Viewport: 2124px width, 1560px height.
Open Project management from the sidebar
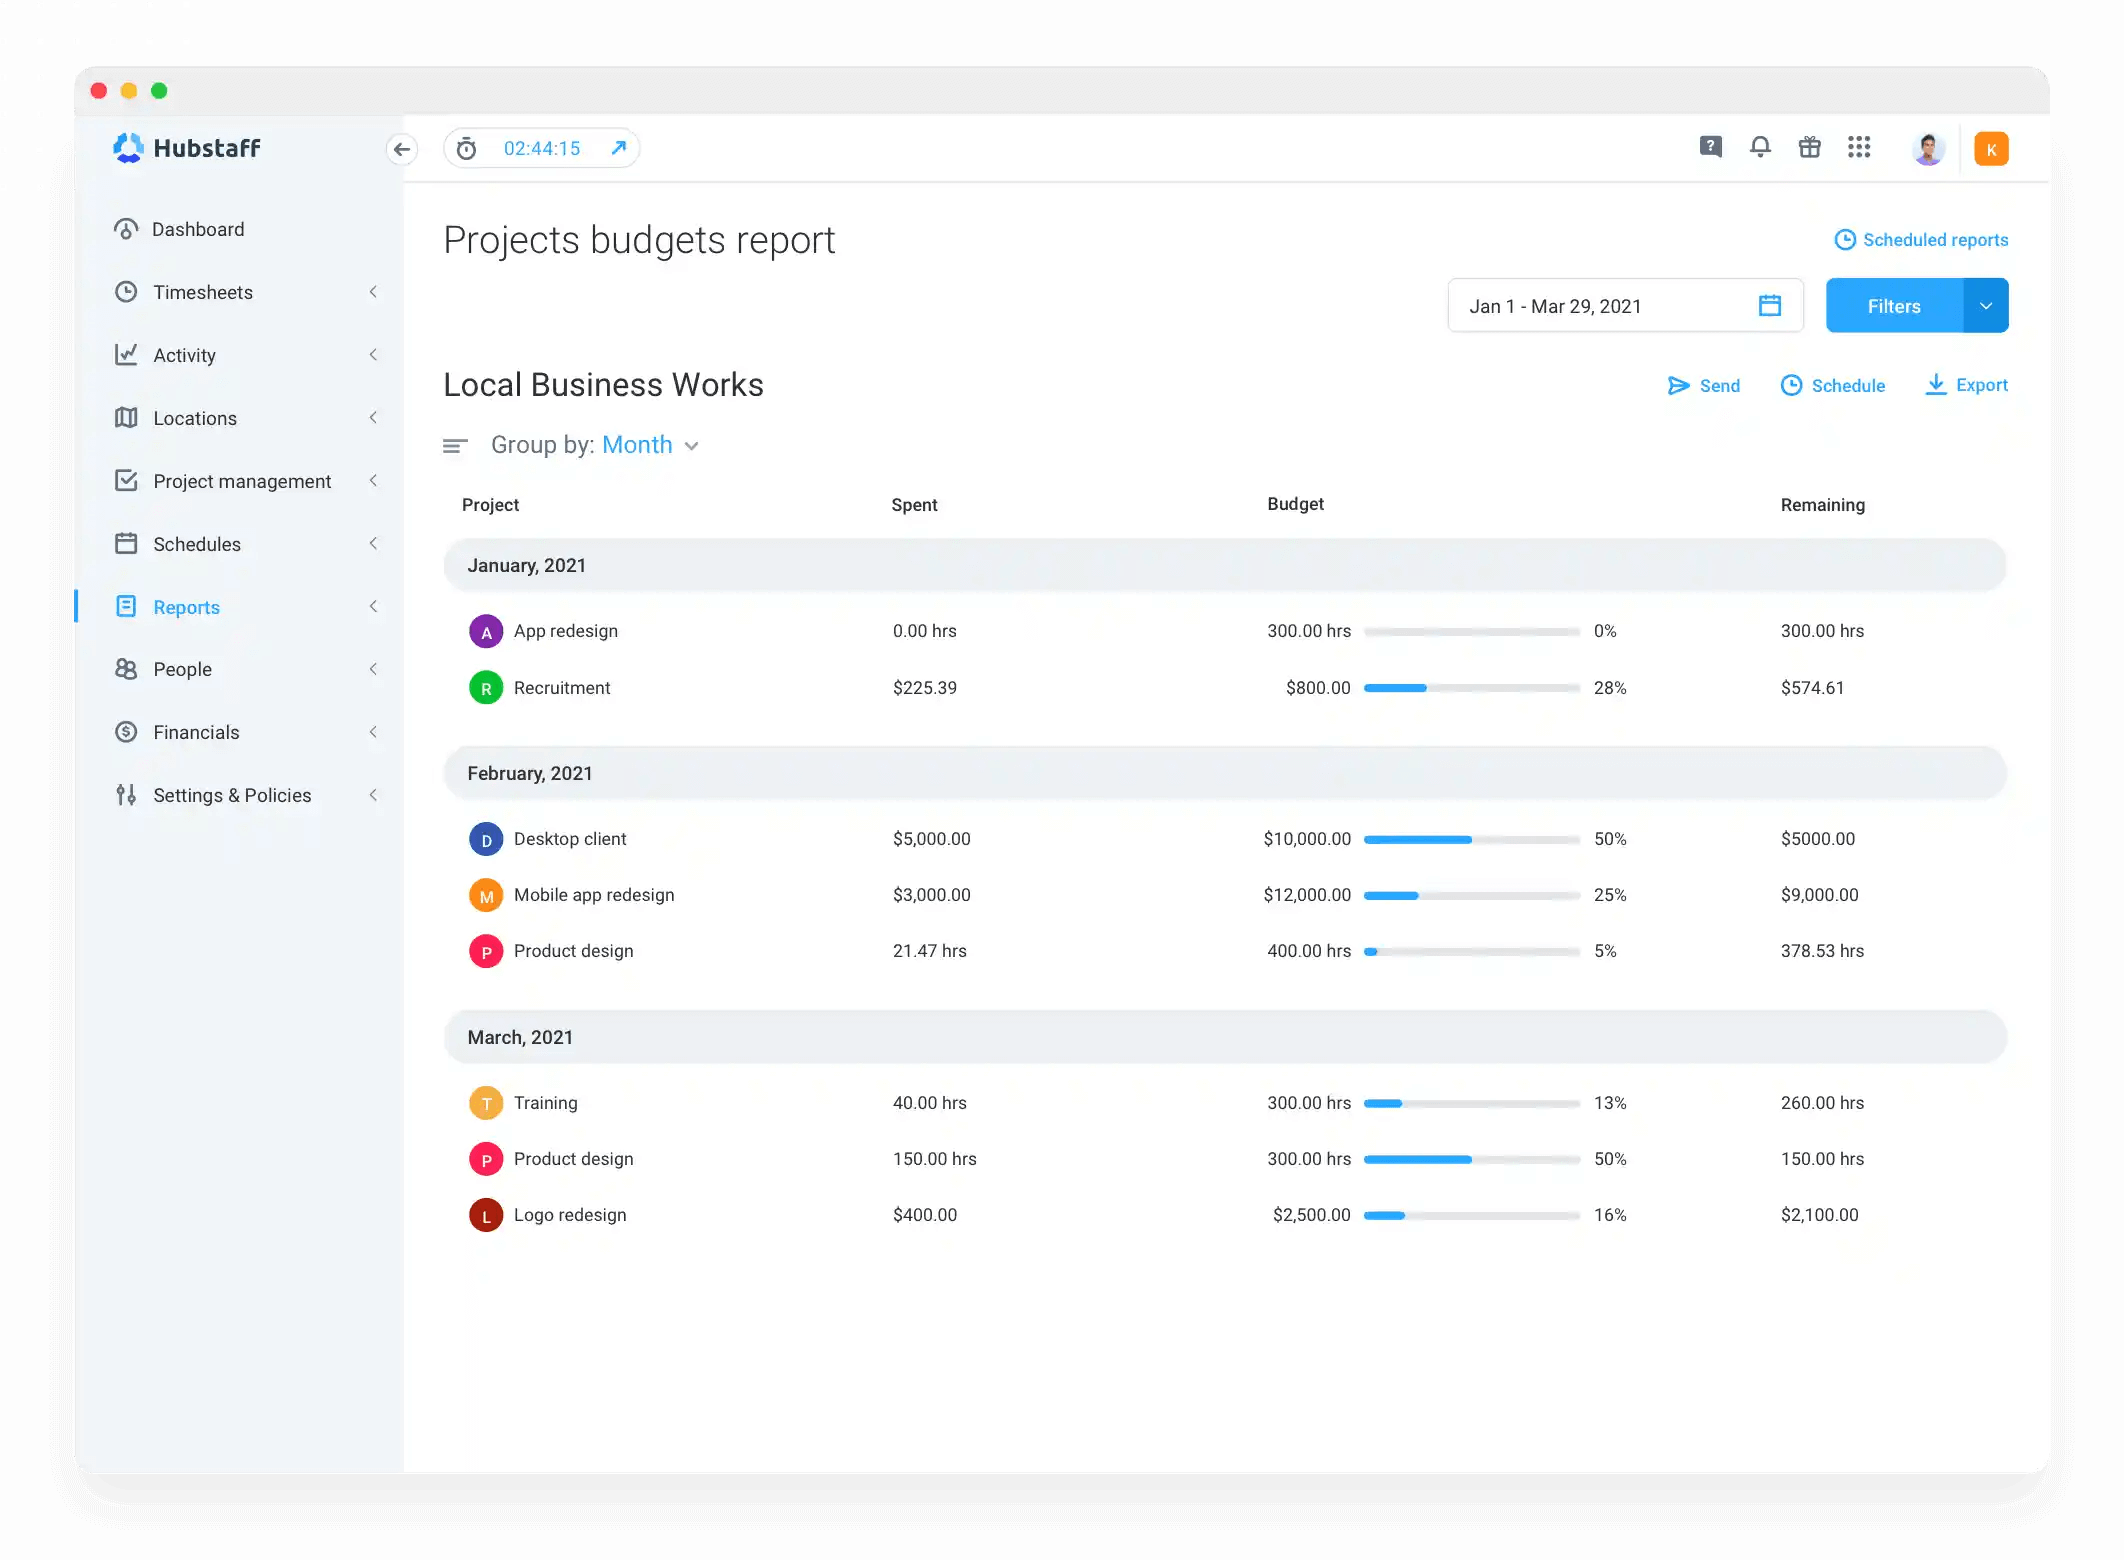click(242, 481)
